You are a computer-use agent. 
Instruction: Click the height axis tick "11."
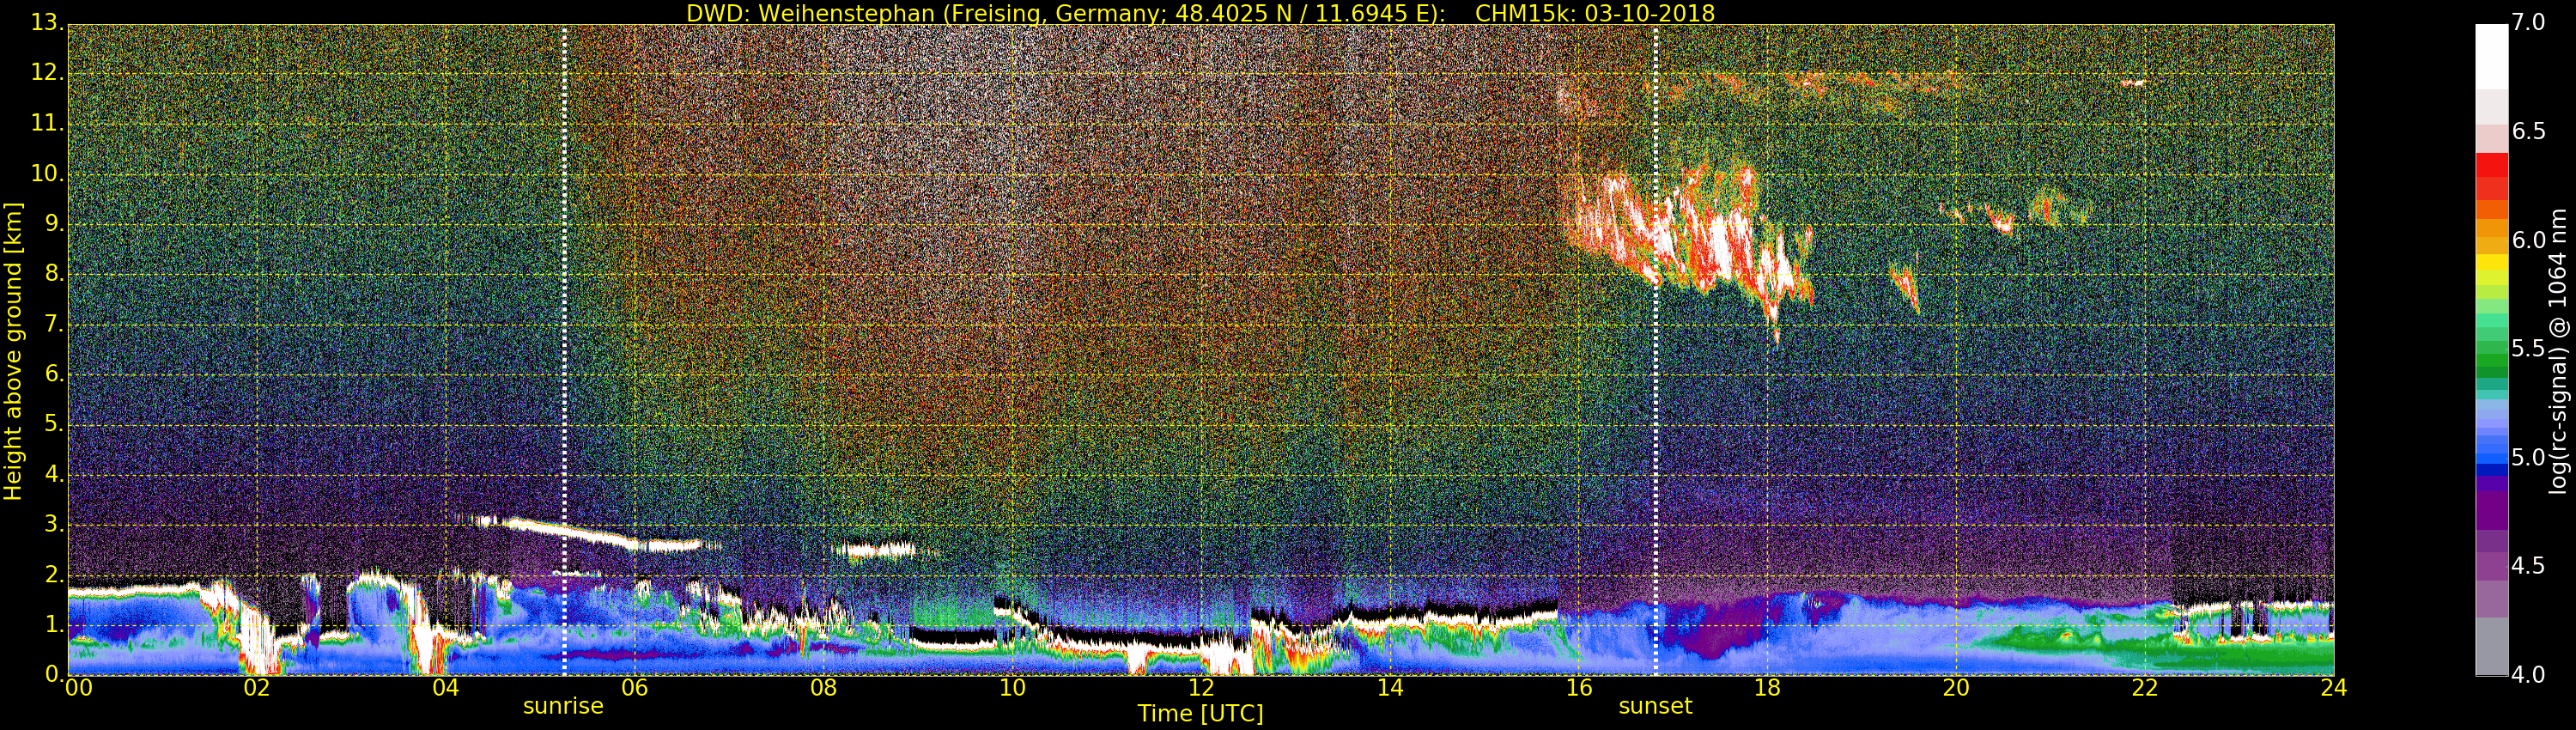(x=47, y=123)
